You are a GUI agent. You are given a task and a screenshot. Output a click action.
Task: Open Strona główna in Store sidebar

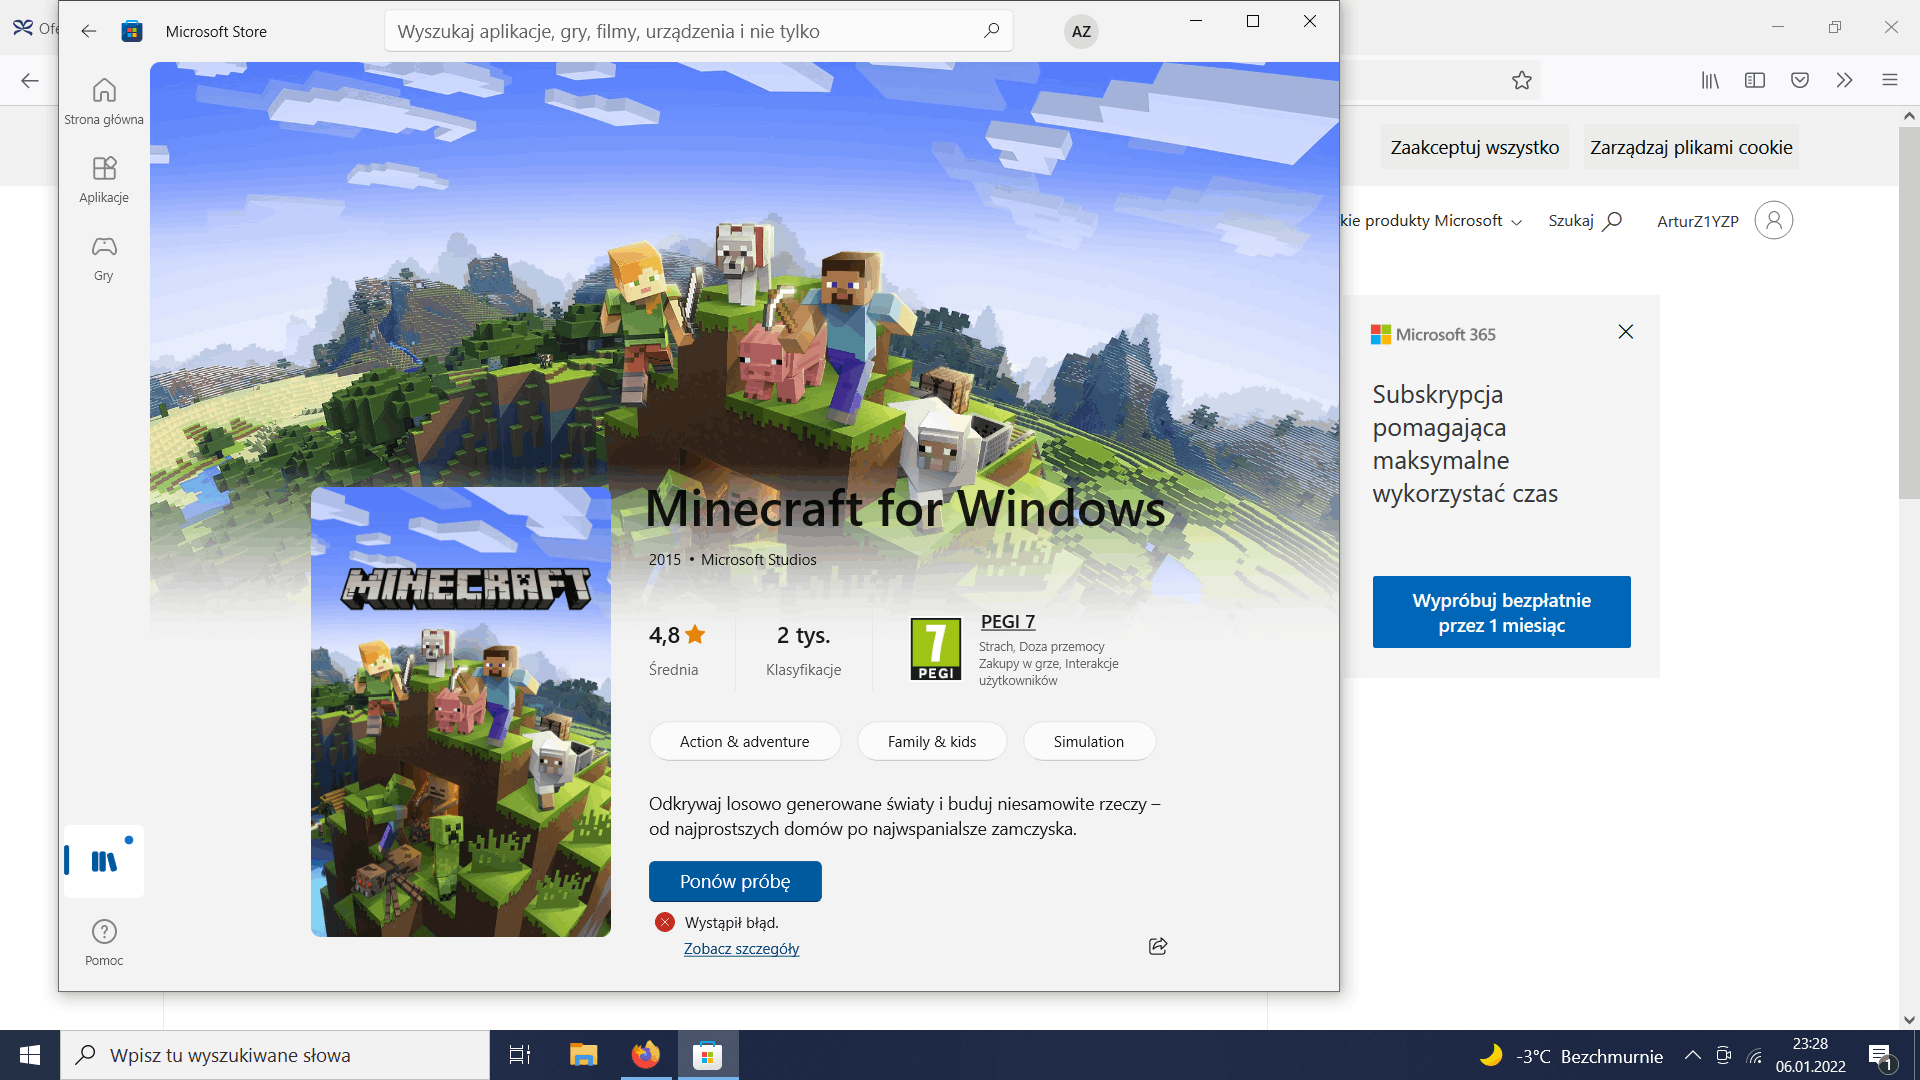tap(104, 102)
